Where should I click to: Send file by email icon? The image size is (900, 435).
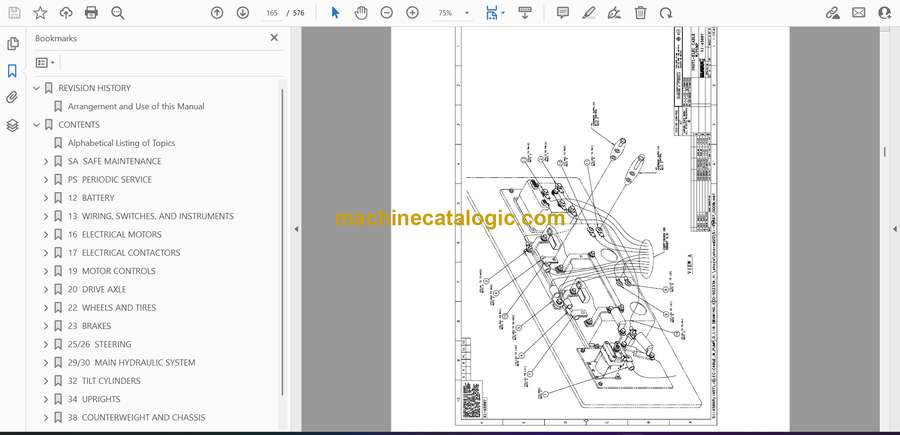859,13
